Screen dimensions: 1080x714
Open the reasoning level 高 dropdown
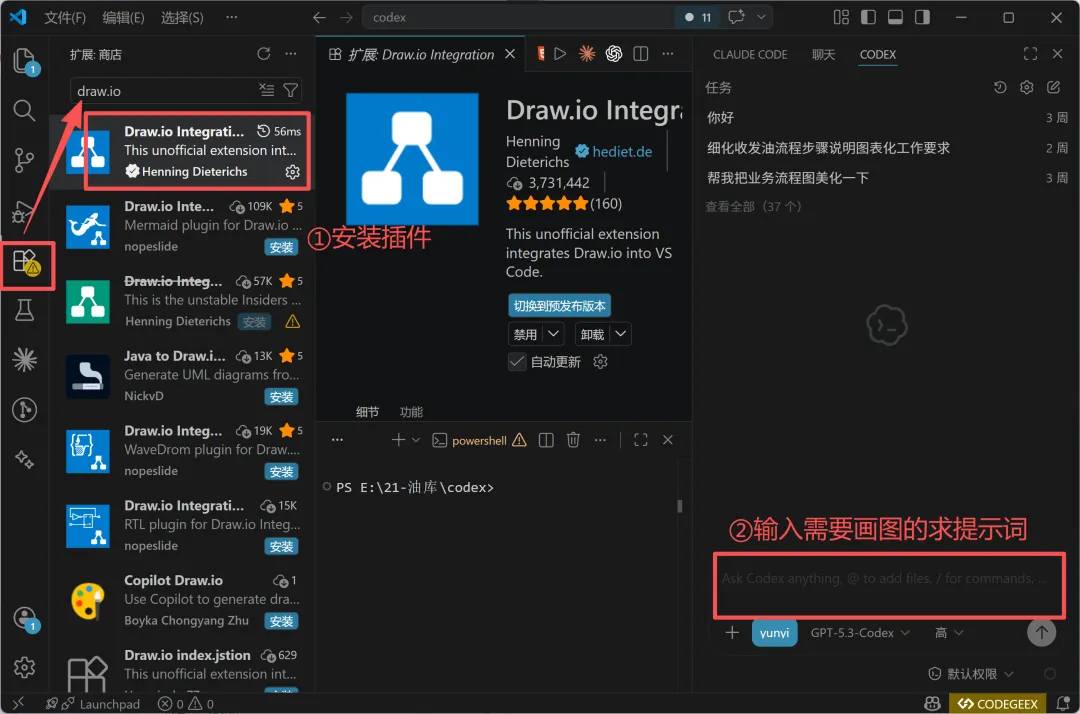[948, 633]
